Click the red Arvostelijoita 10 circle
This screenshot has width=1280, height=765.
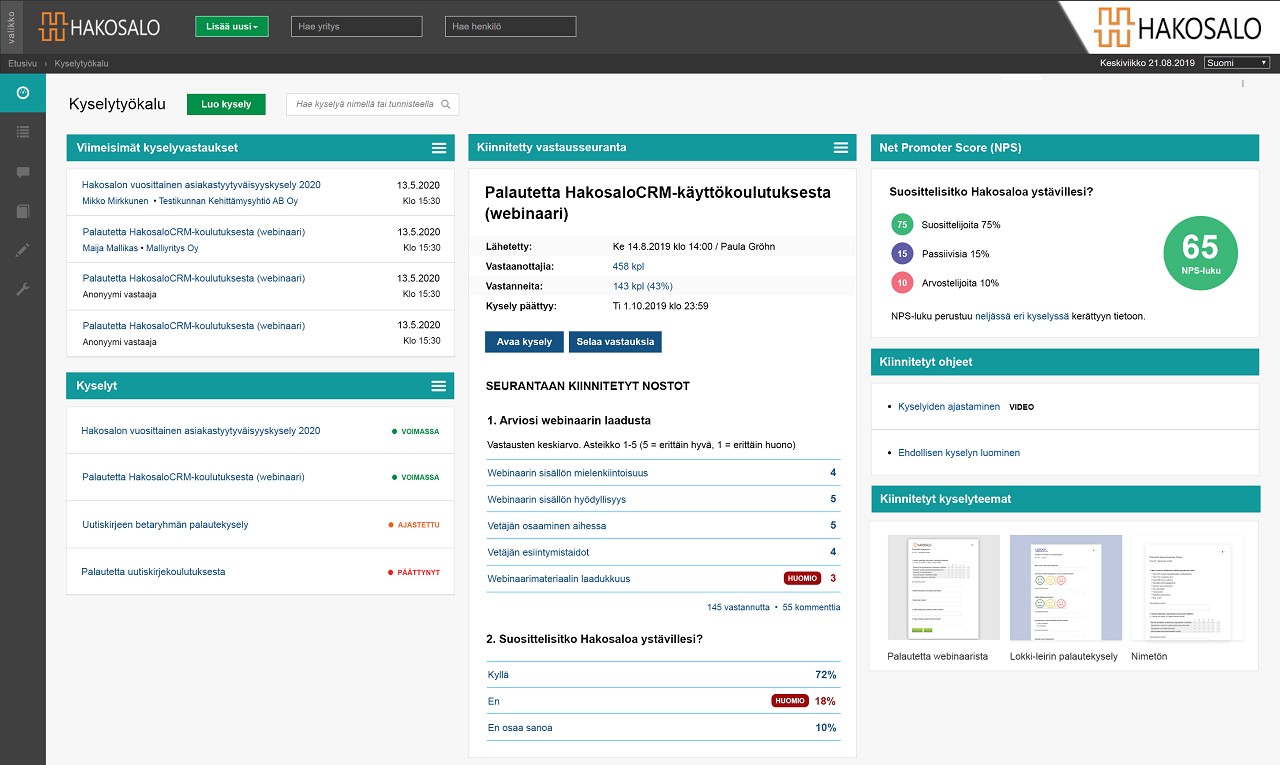pyautogui.click(x=902, y=283)
